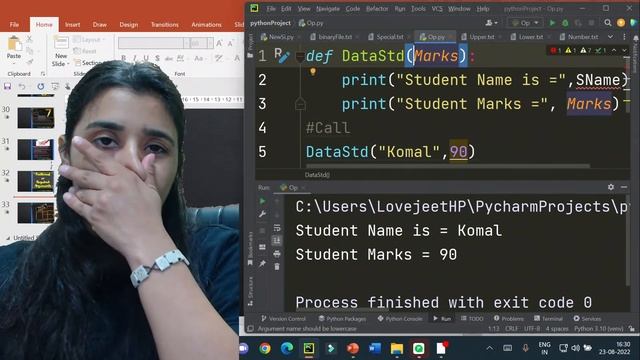Open Run panel settings gear
640x360 pixels.
click(x=611, y=187)
